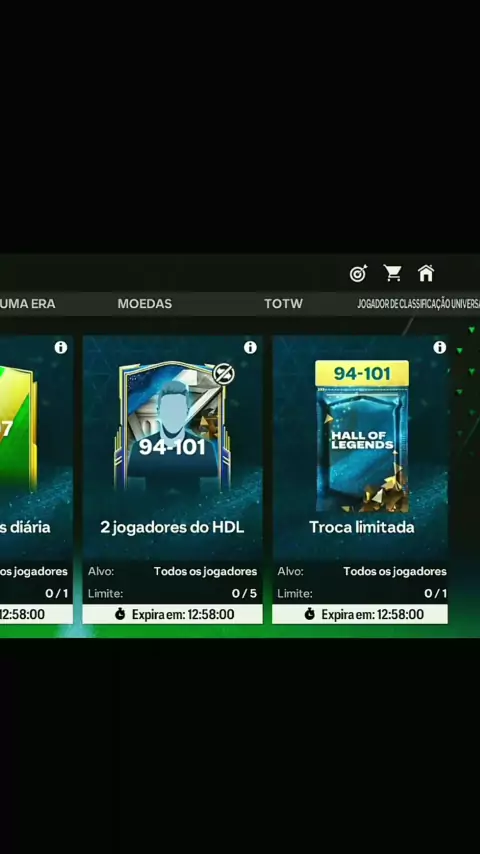Show info for the diária exchange card

60,347
